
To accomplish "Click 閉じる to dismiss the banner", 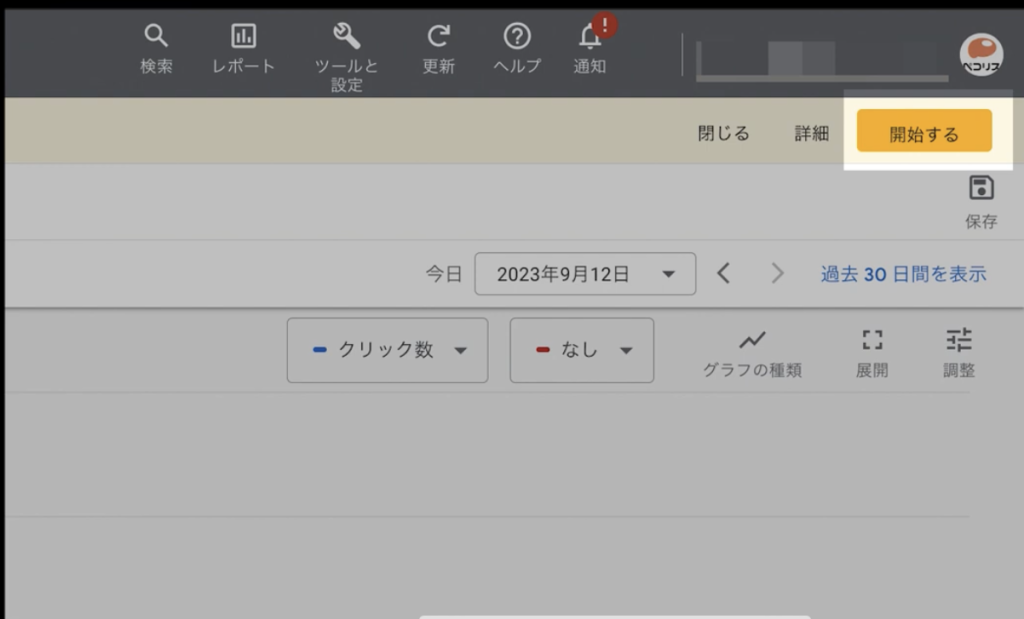I will [723, 133].
